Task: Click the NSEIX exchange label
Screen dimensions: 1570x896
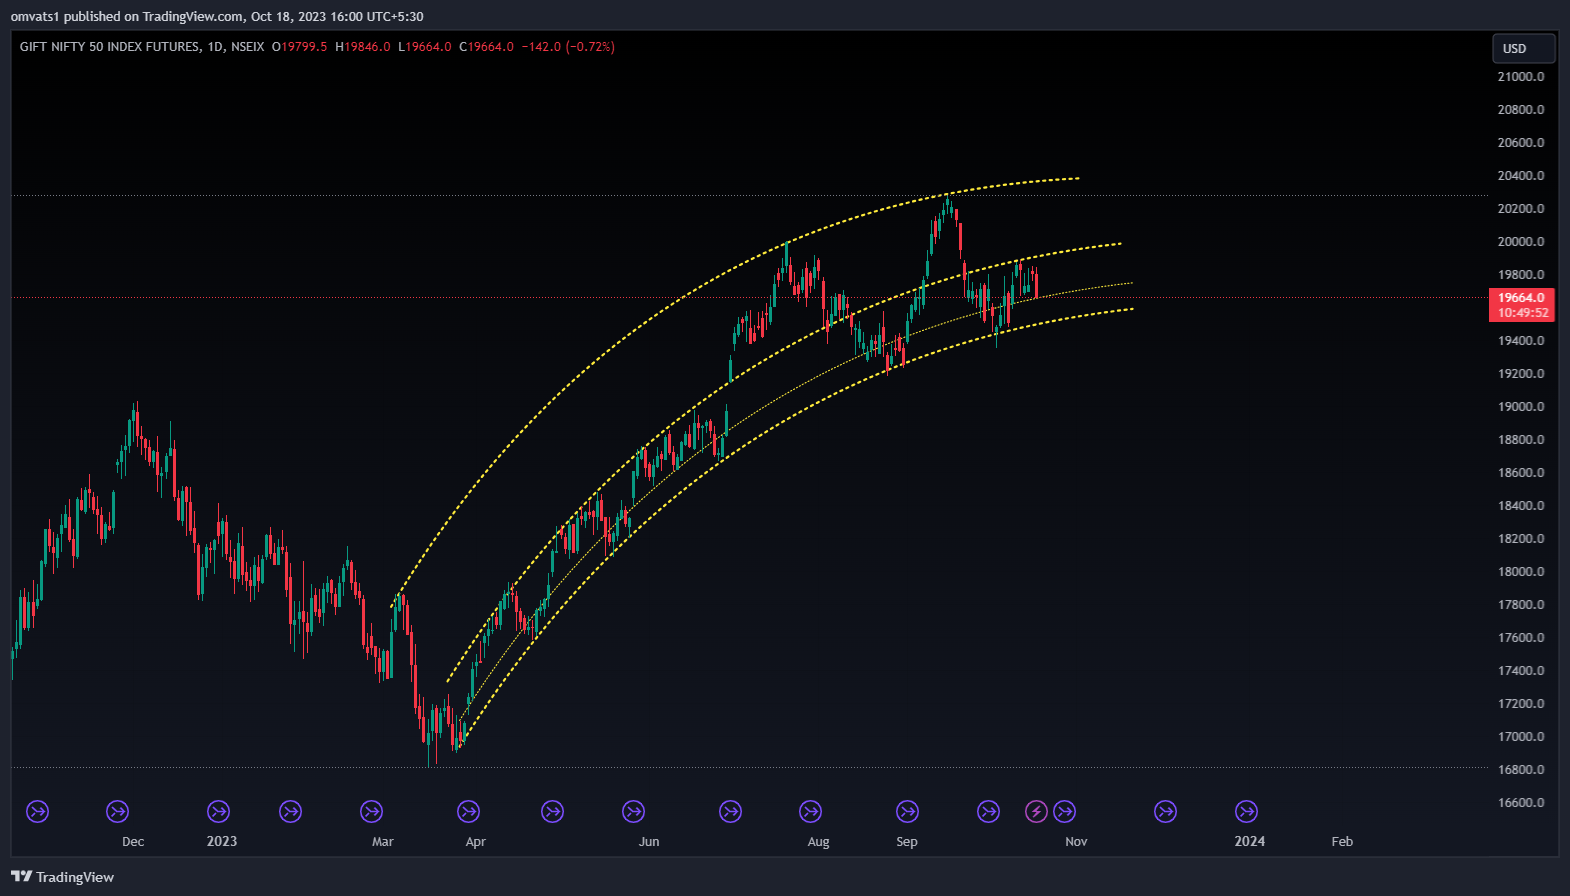Action: 248,47
